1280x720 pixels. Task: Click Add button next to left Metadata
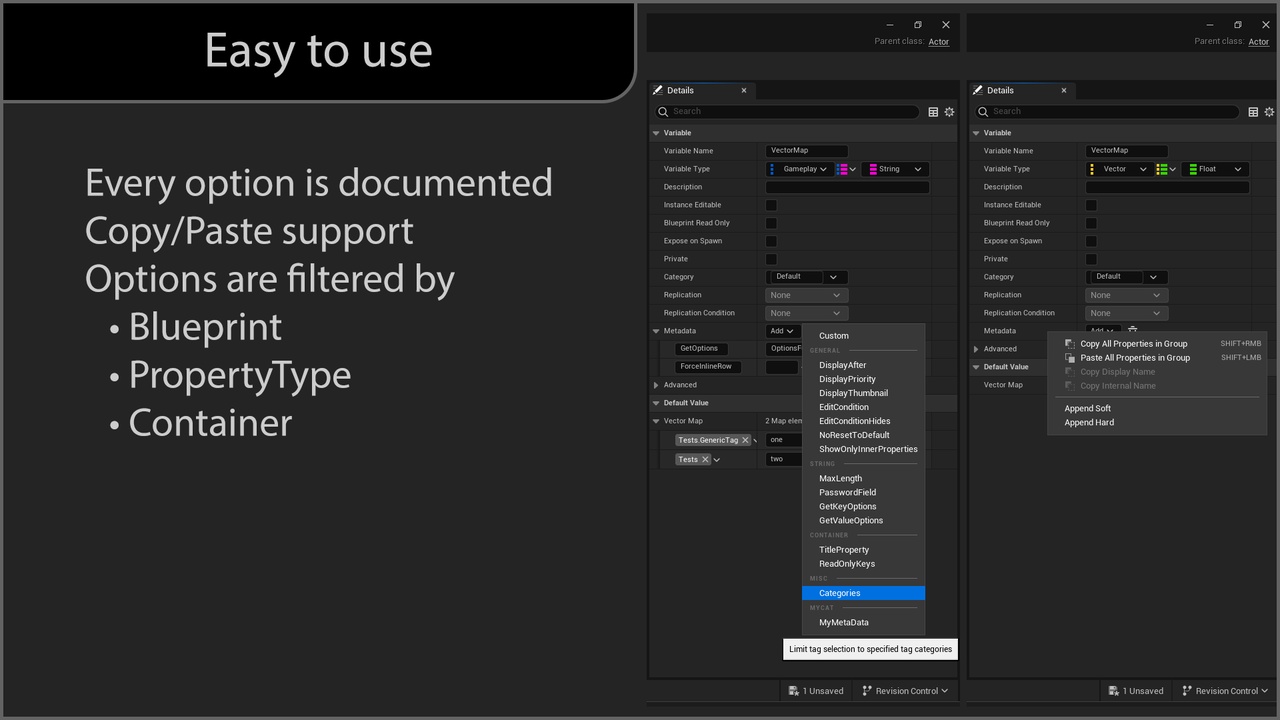(x=782, y=331)
